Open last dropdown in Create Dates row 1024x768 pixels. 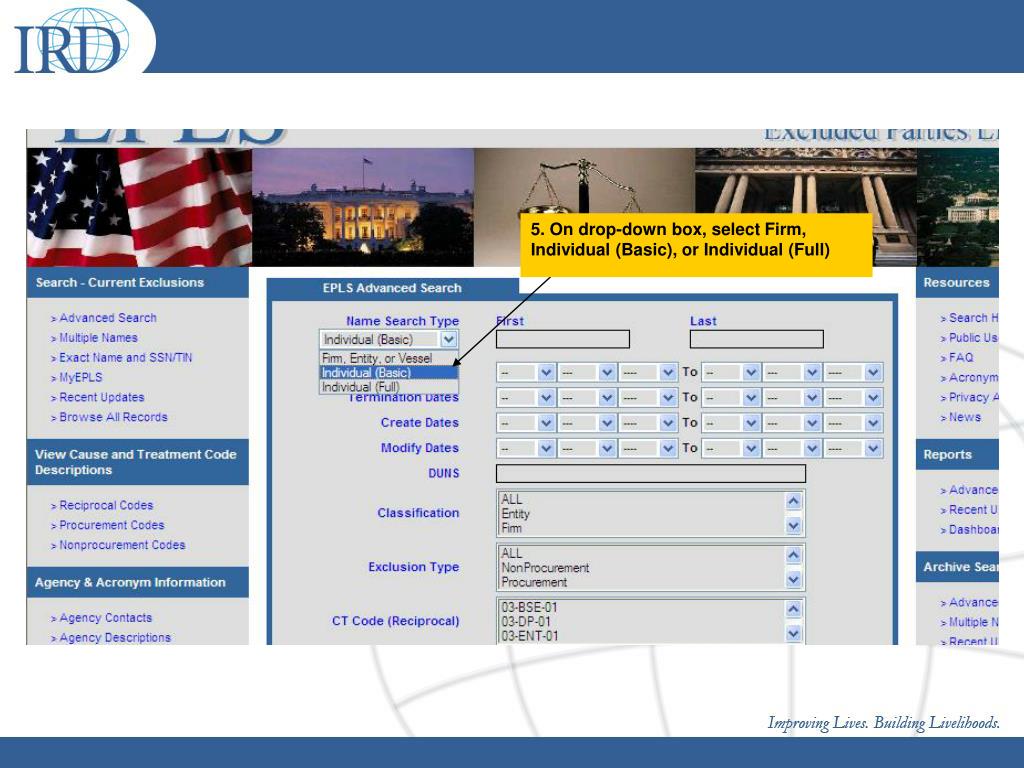[x=853, y=423]
